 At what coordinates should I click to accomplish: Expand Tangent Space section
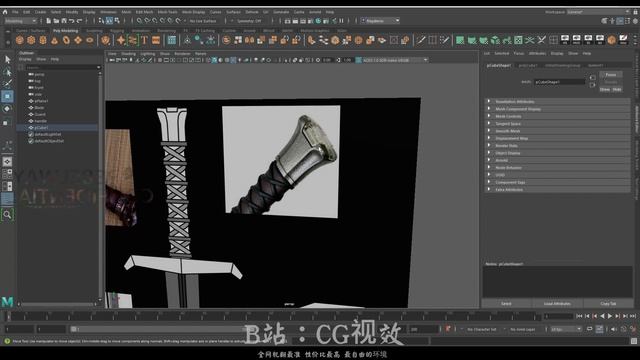pyautogui.click(x=558, y=124)
